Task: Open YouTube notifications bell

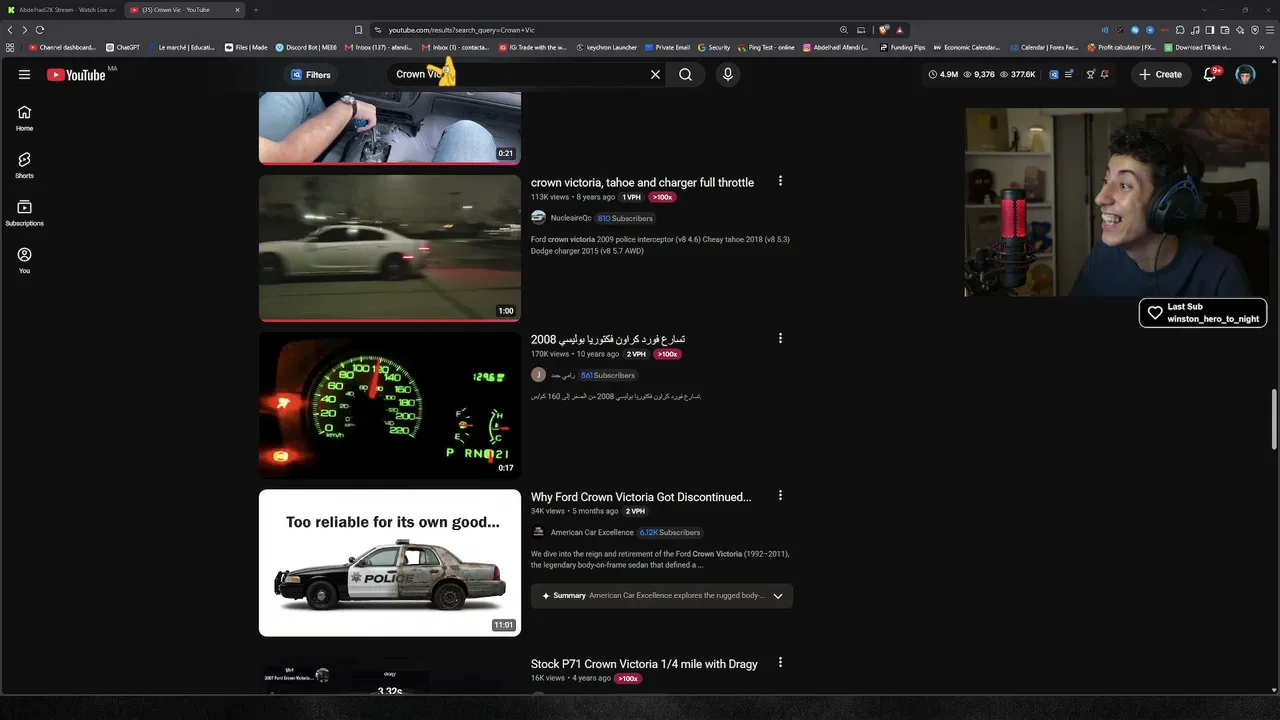Action: pos(1209,75)
